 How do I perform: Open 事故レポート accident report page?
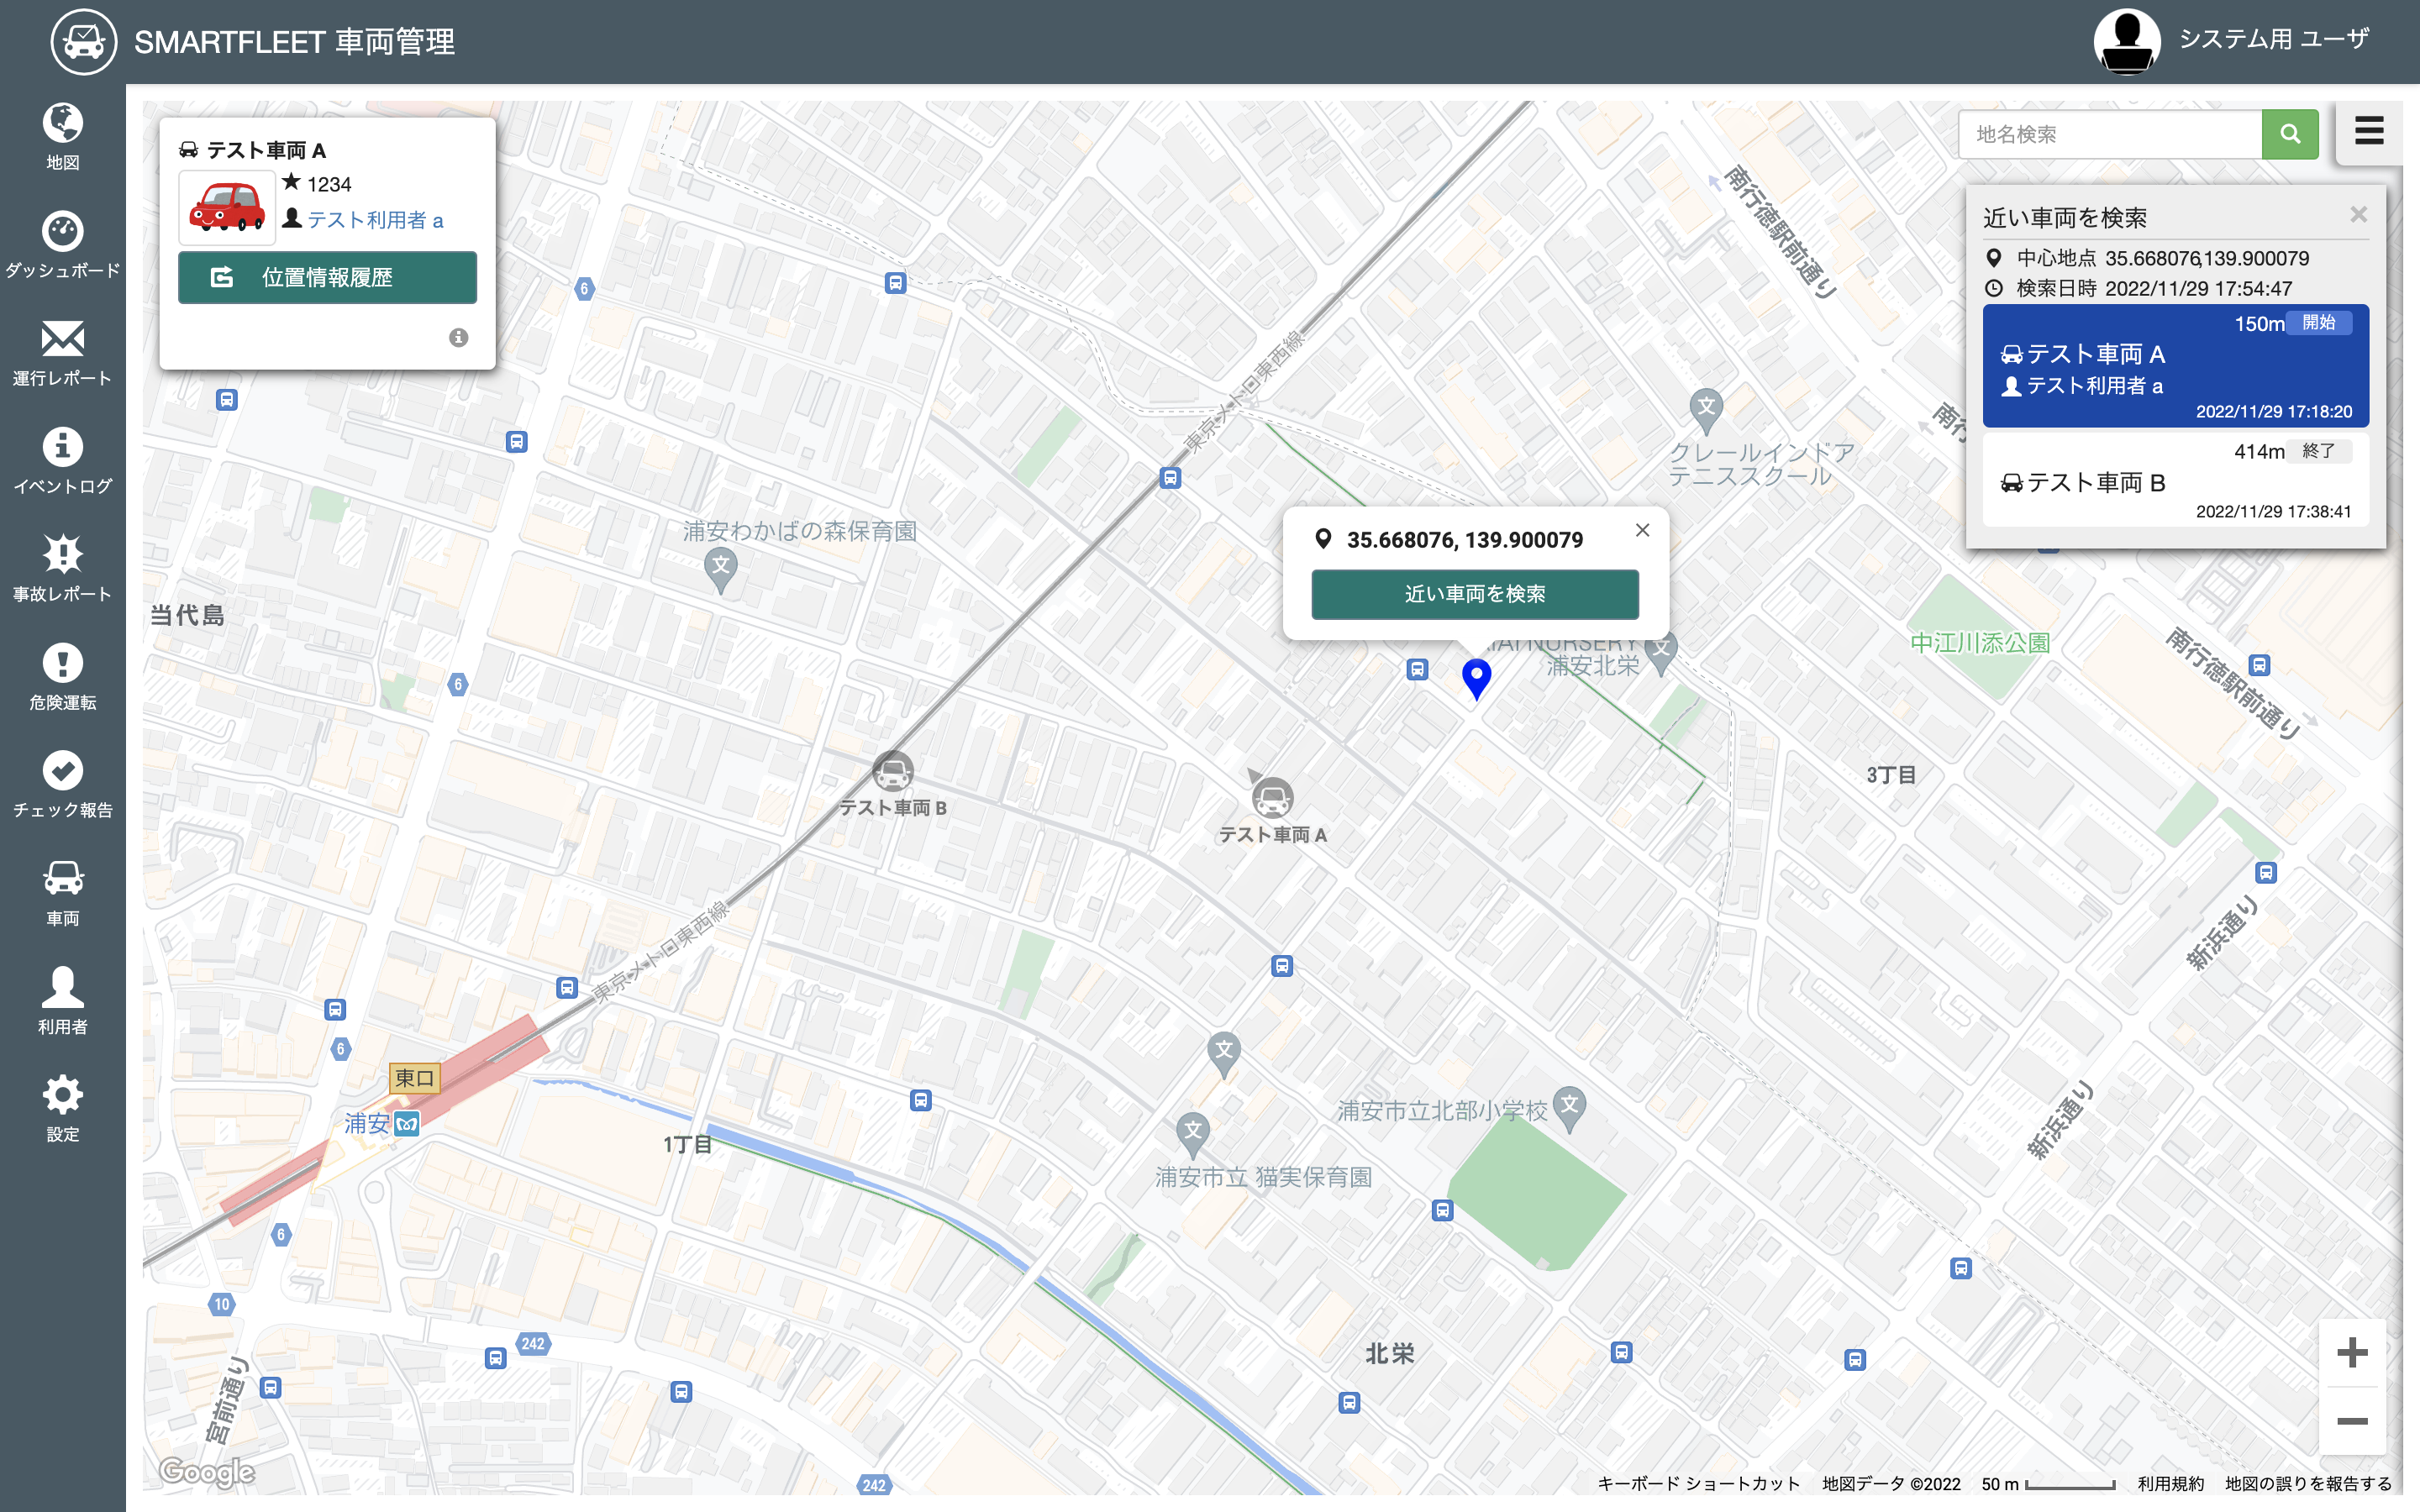pos(62,570)
